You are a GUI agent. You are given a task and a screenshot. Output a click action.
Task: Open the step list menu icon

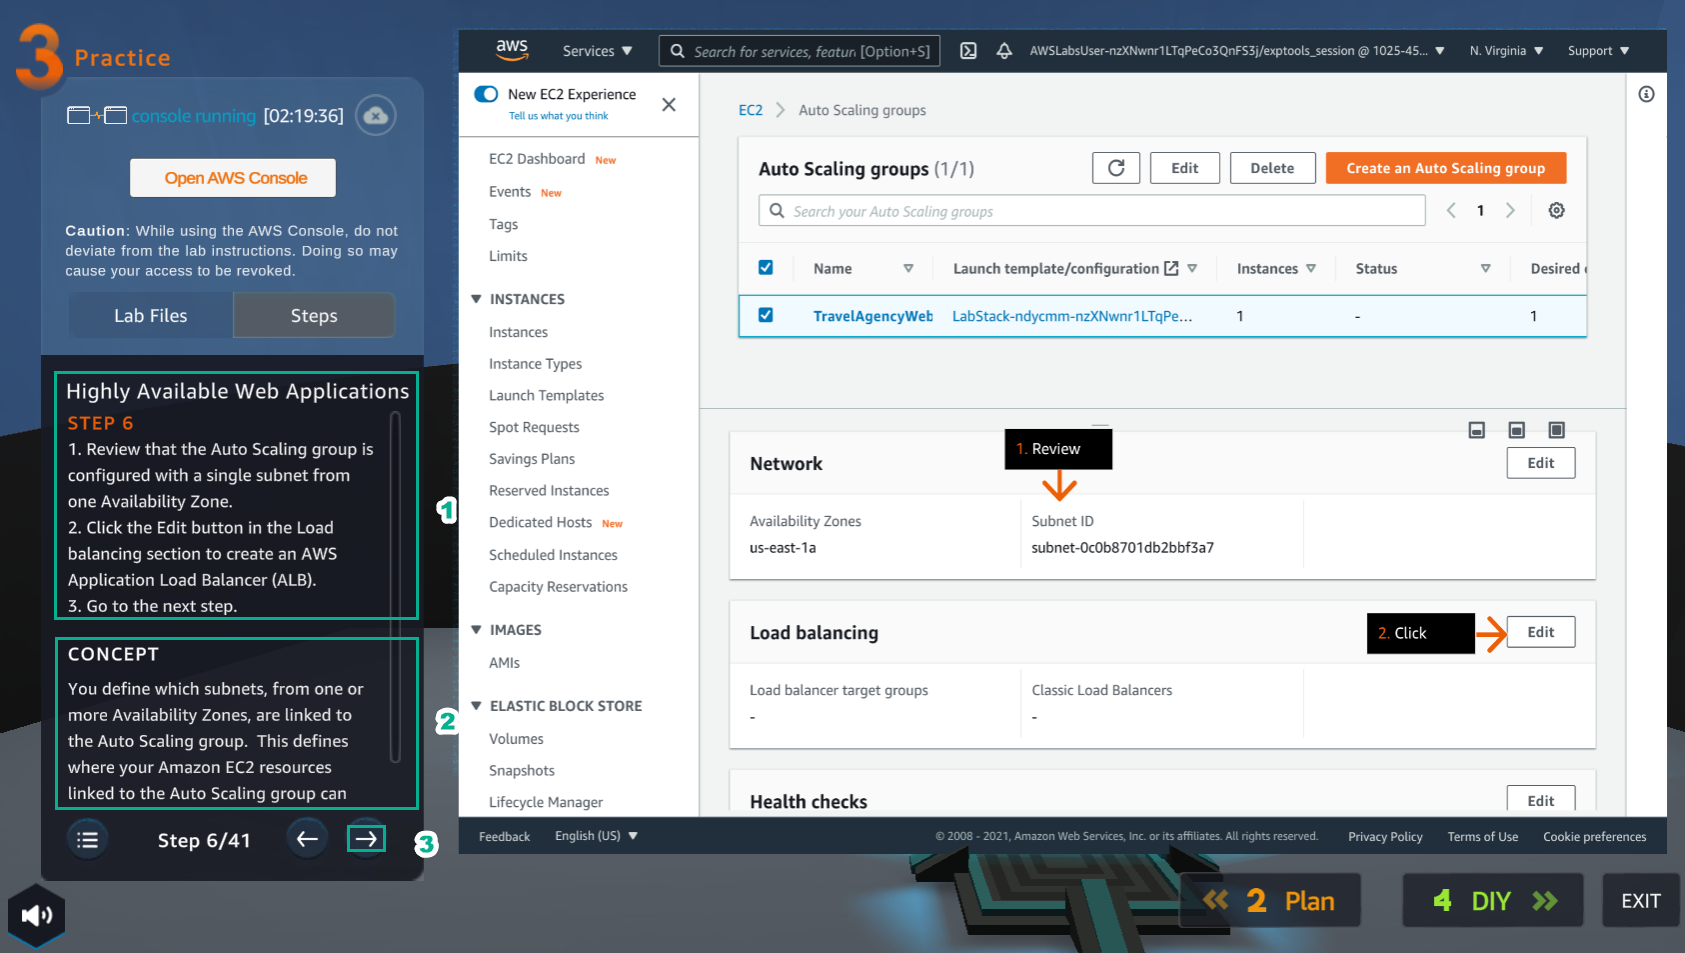(x=87, y=840)
